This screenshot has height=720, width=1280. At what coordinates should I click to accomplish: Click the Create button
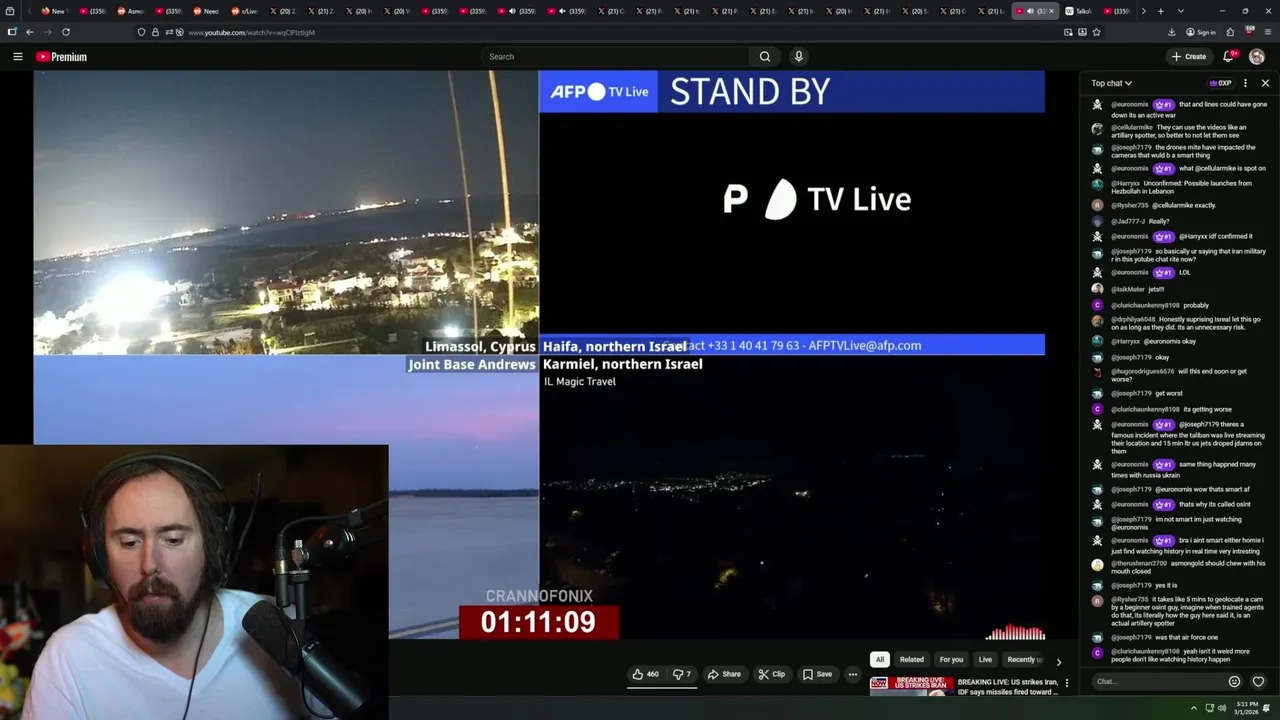click(1189, 57)
